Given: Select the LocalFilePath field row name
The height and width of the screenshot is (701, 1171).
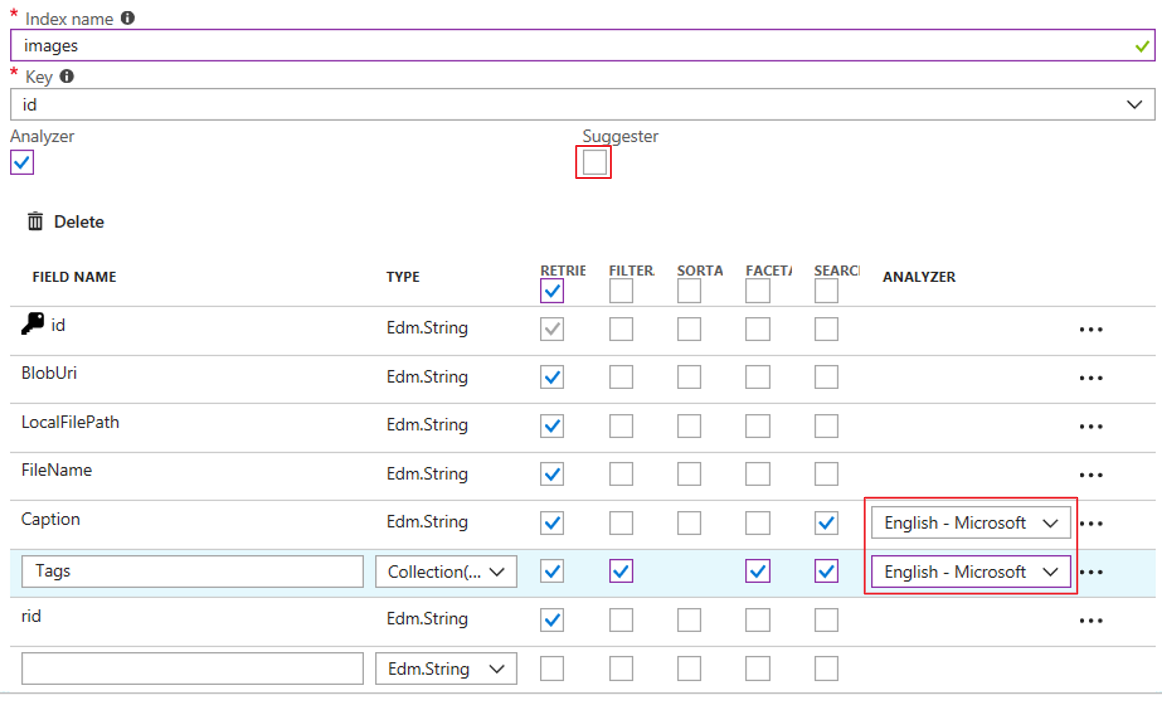Looking at the screenshot, I should pos(70,422).
